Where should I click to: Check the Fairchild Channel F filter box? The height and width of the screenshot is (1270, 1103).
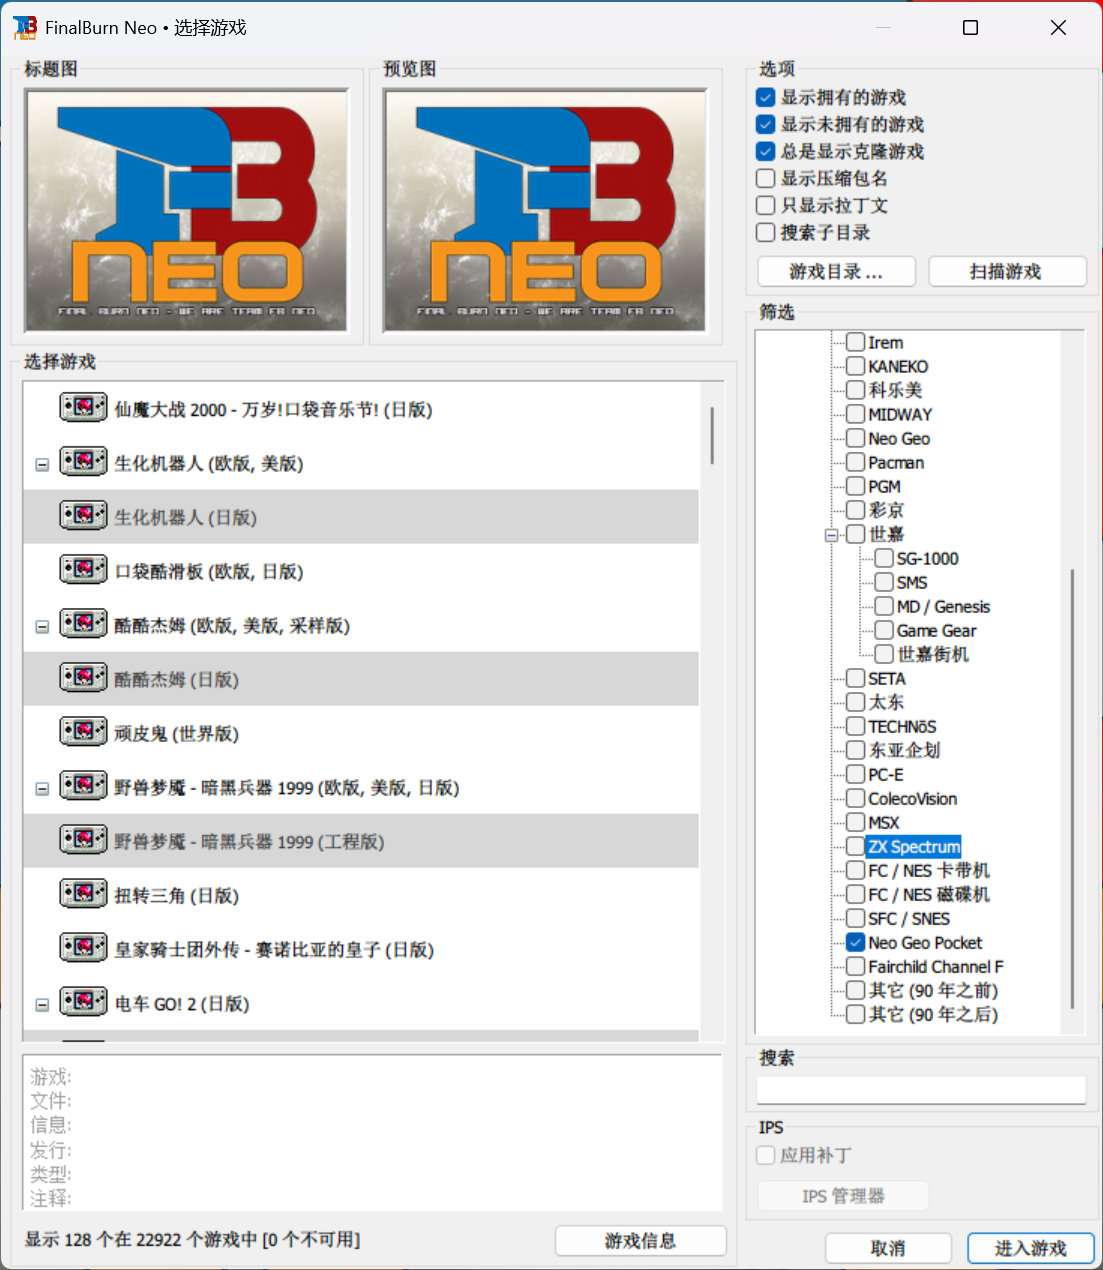856,966
